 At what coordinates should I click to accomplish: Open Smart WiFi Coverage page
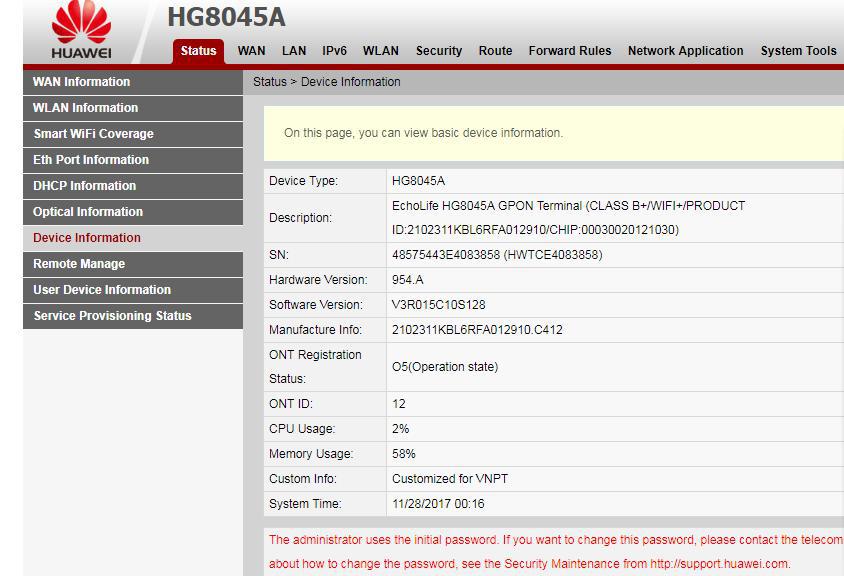coord(133,134)
